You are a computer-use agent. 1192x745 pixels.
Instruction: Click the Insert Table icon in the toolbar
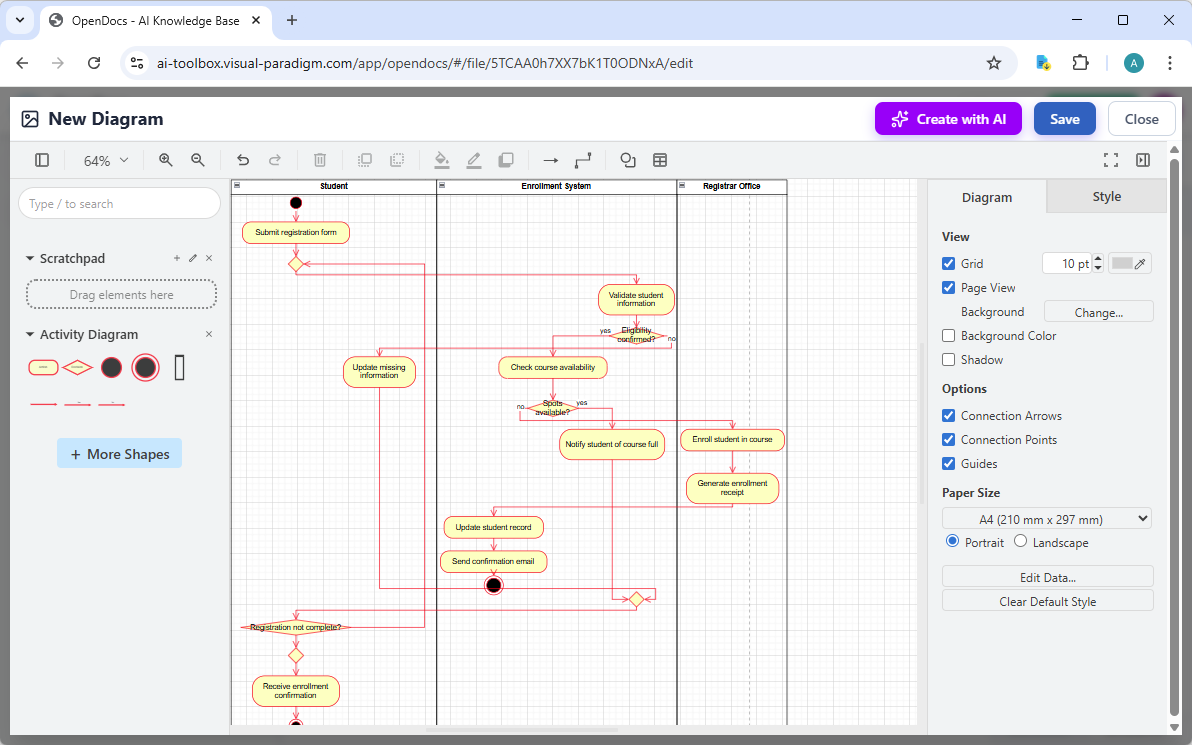pos(660,160)
